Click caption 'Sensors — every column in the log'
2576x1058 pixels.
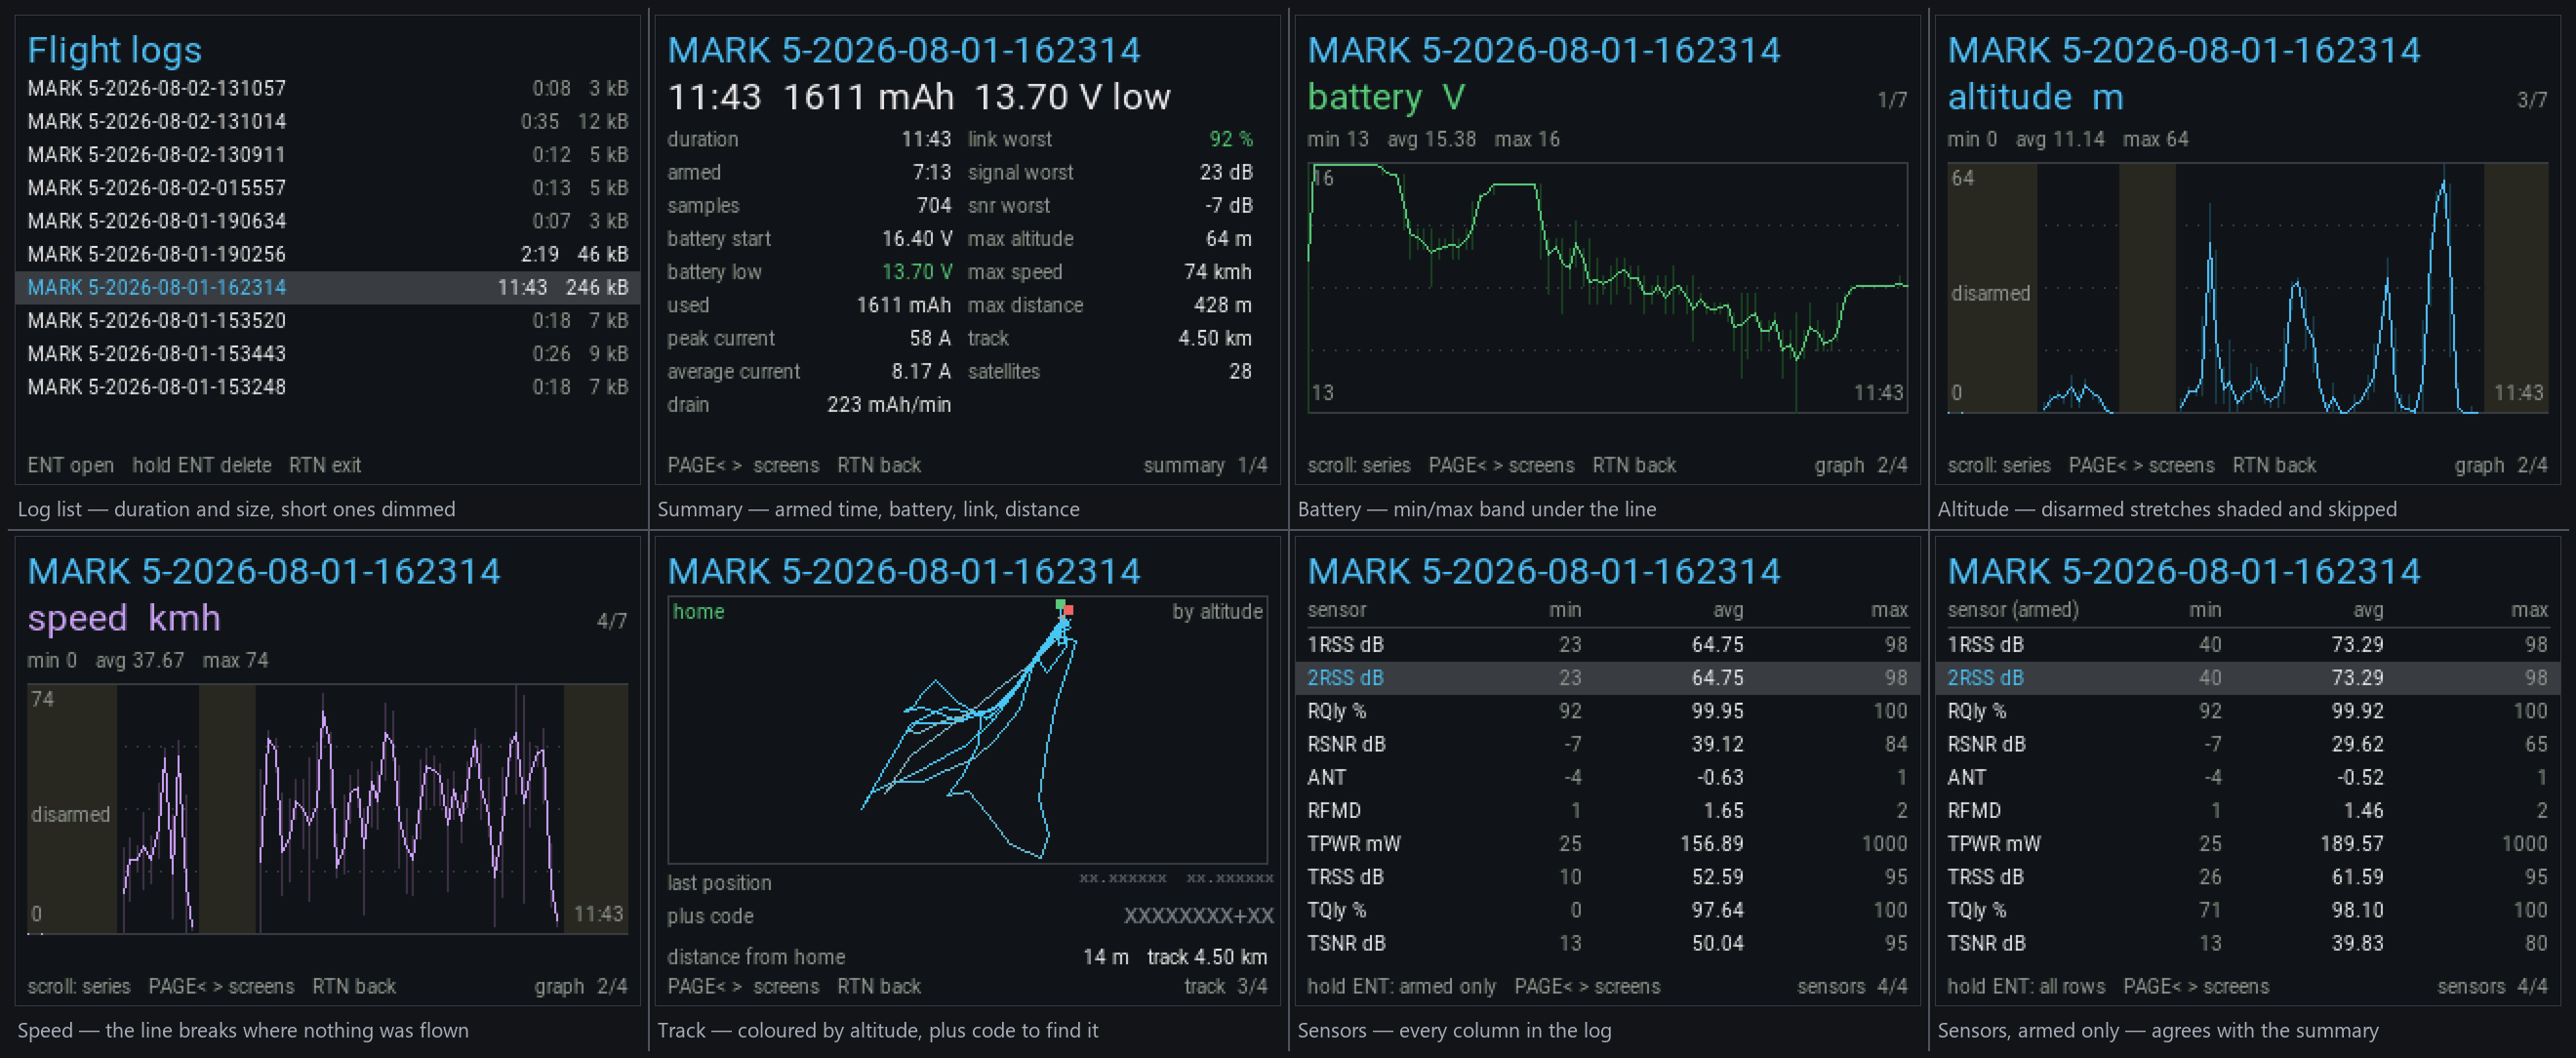pyautogui.click(x=1454, y=1030)
